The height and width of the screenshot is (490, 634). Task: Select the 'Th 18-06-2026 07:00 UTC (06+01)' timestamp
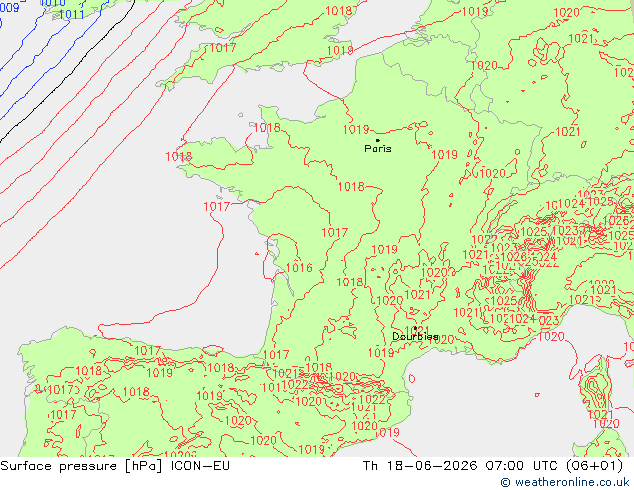(x=493, y=466)
